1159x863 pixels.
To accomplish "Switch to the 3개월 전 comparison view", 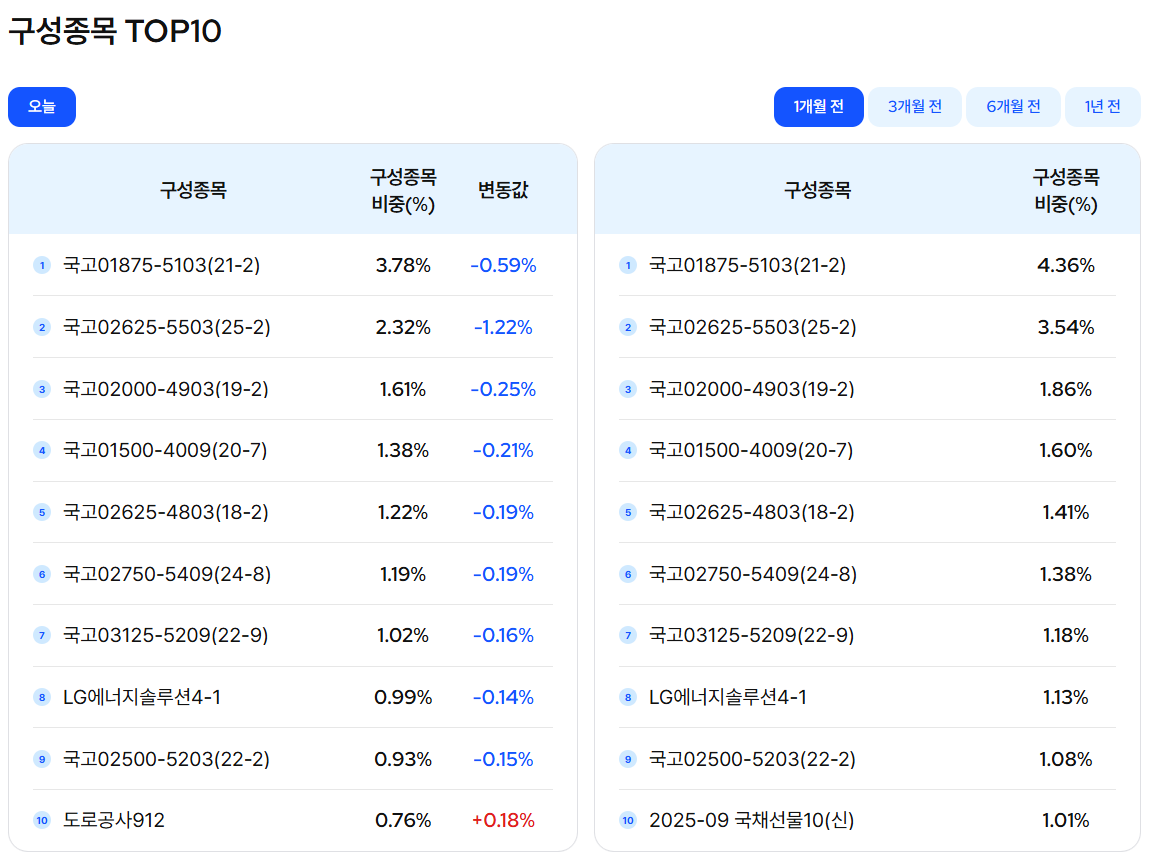I will pos(914,106).
